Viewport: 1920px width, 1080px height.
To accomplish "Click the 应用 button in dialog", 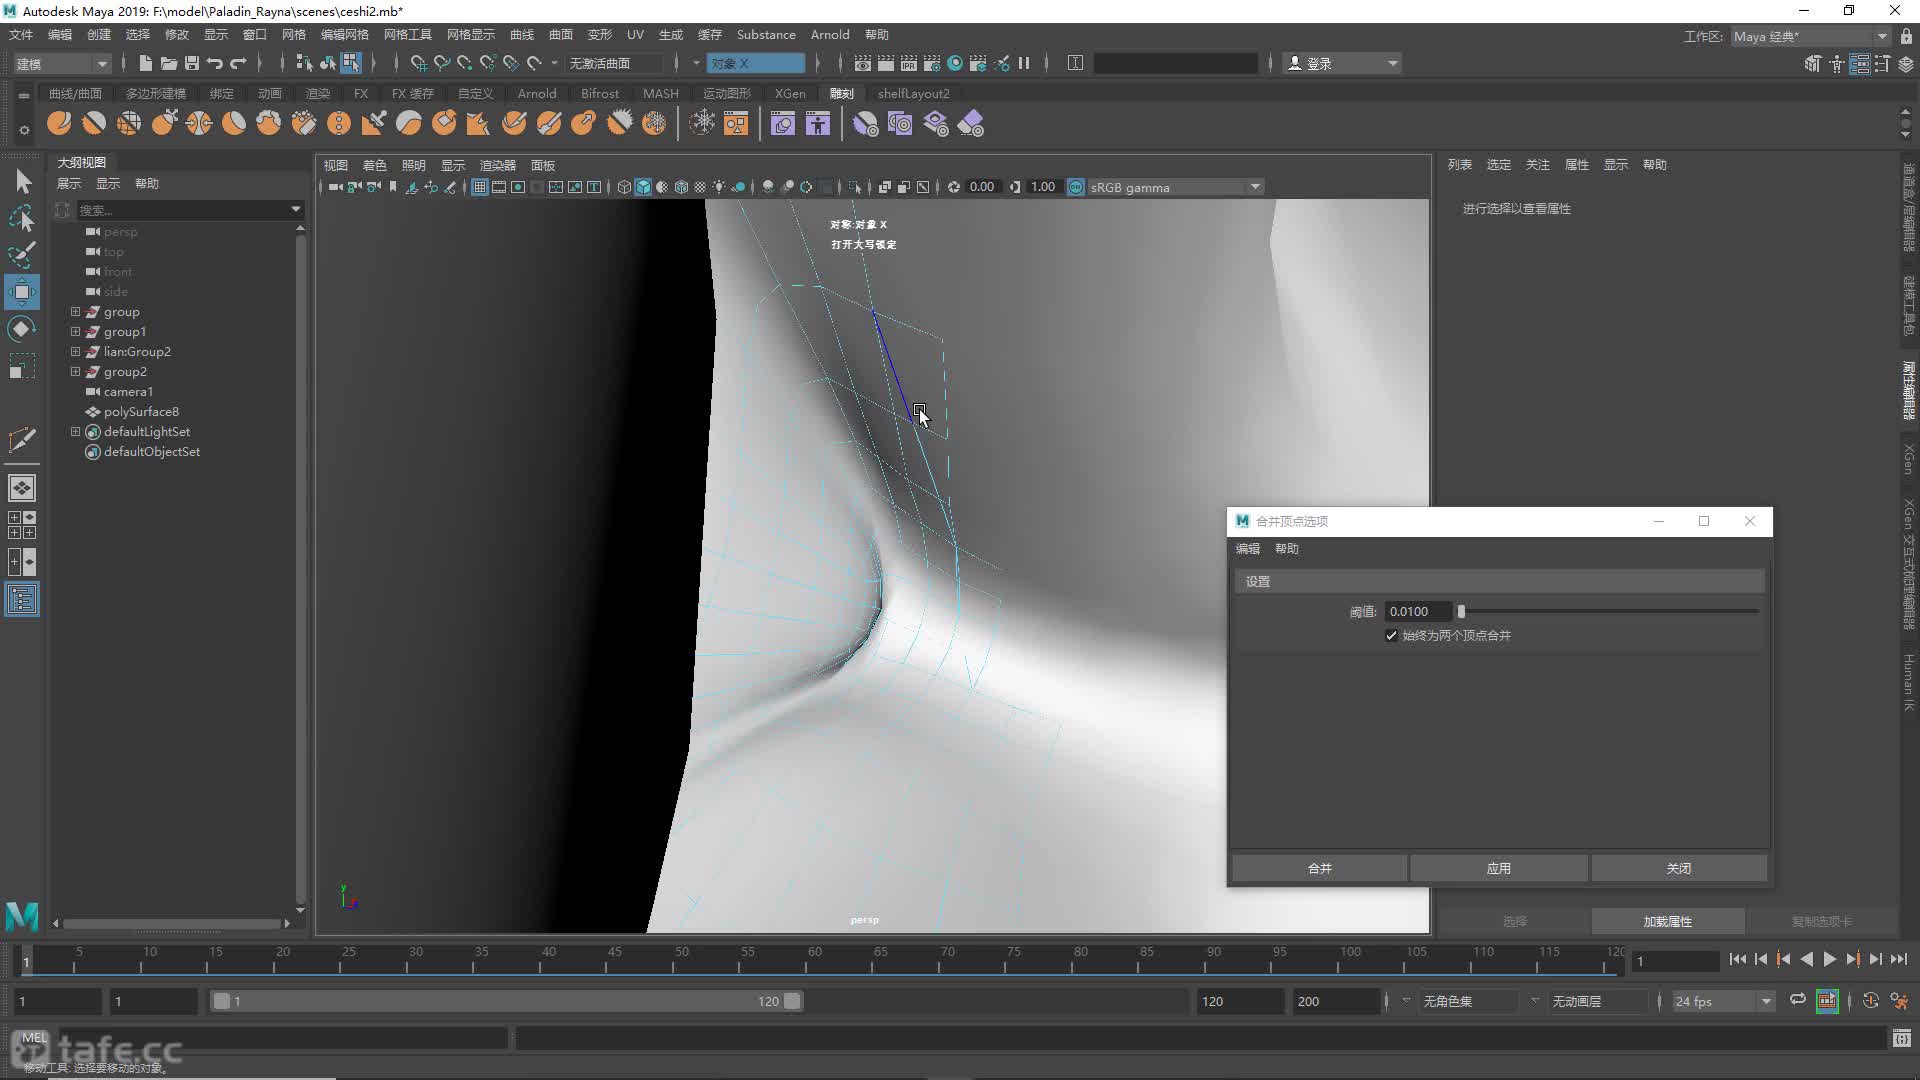I will tap(1499, 868).
